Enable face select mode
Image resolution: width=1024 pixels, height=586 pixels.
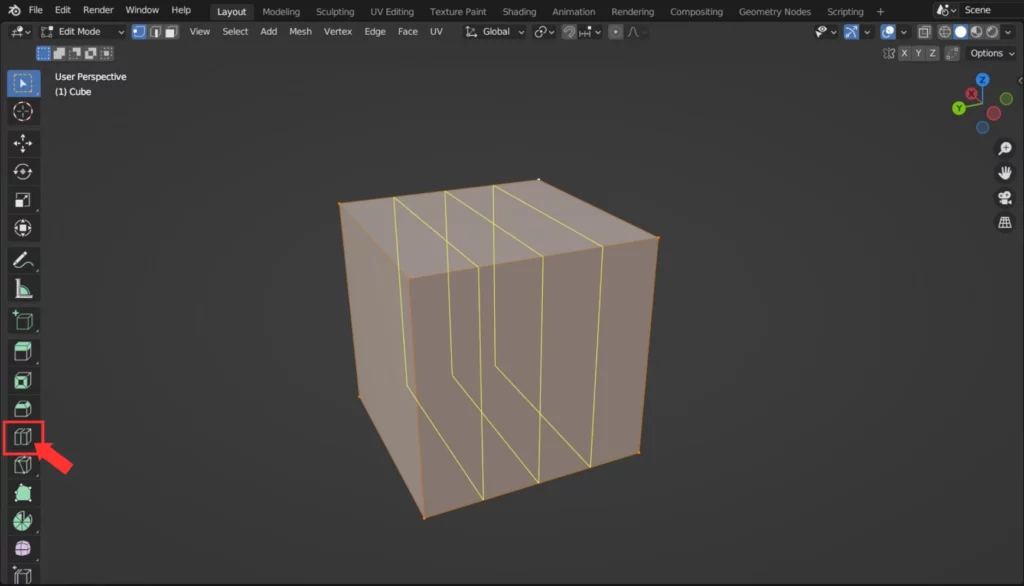point(171,32)
